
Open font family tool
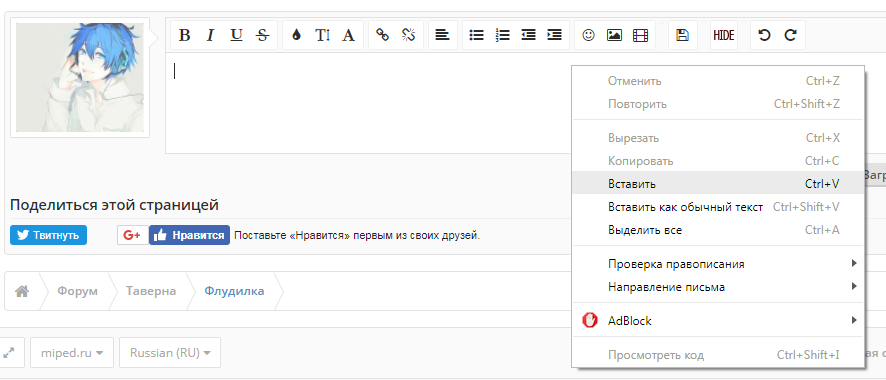coord(349,35)
